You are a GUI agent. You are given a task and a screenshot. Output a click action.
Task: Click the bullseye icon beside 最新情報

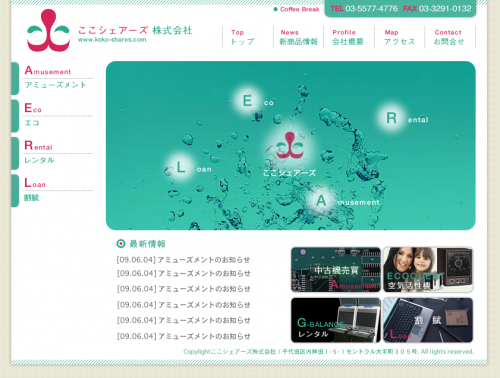pos(121,244)
